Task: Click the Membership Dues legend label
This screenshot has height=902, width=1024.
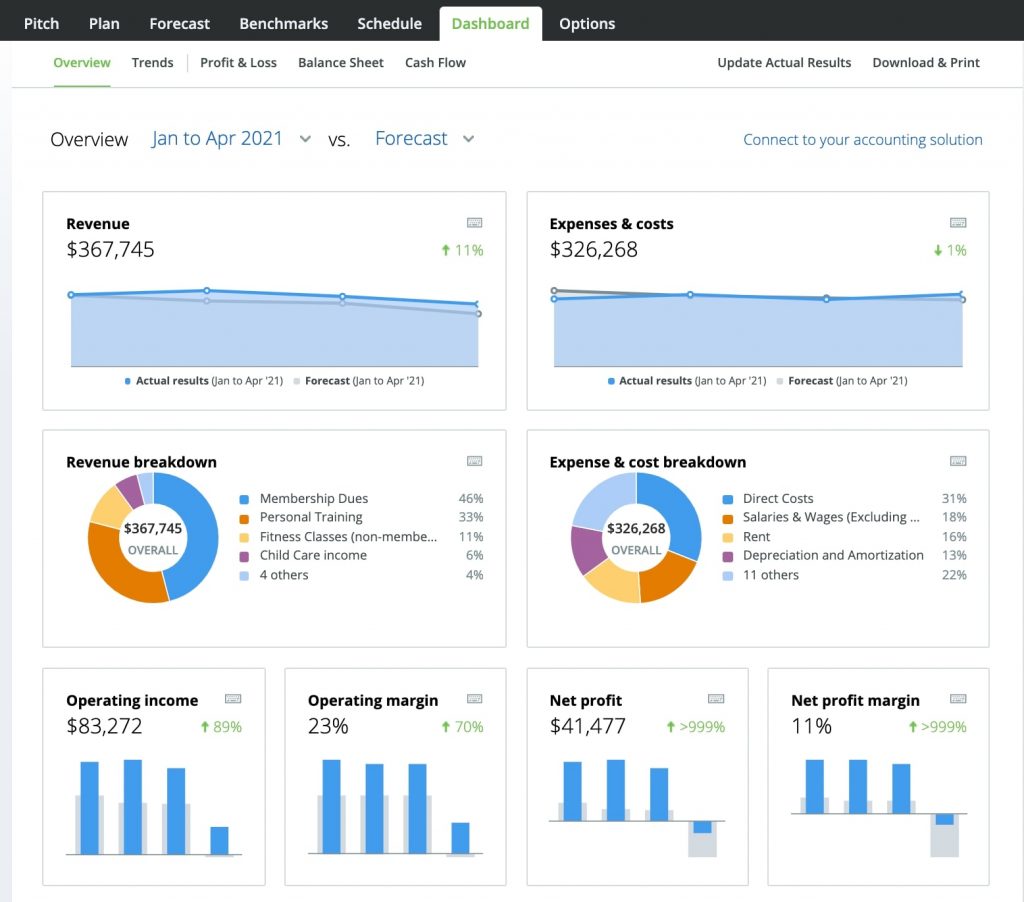Action: [313, 498]
